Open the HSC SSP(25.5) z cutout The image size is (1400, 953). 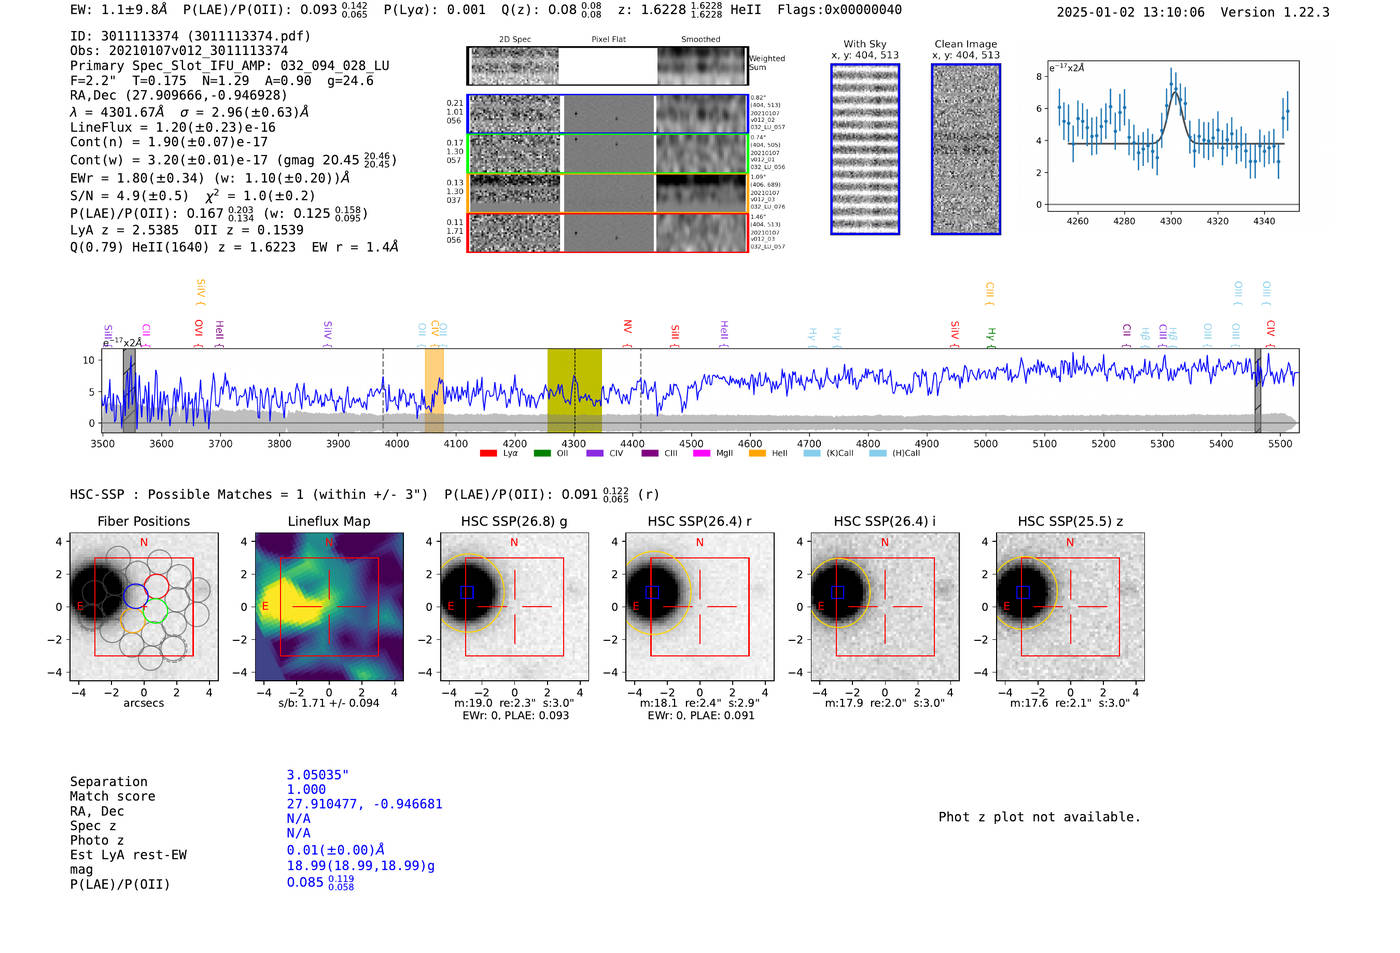point(1070,607)
